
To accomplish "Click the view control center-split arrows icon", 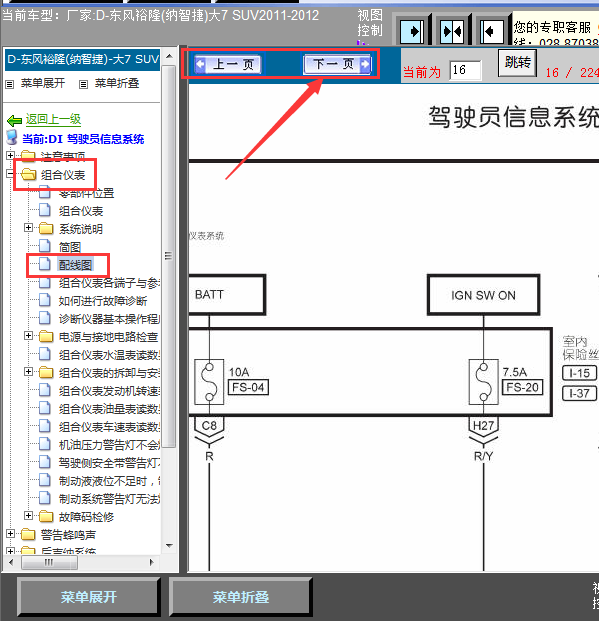I will click(452, 31).
